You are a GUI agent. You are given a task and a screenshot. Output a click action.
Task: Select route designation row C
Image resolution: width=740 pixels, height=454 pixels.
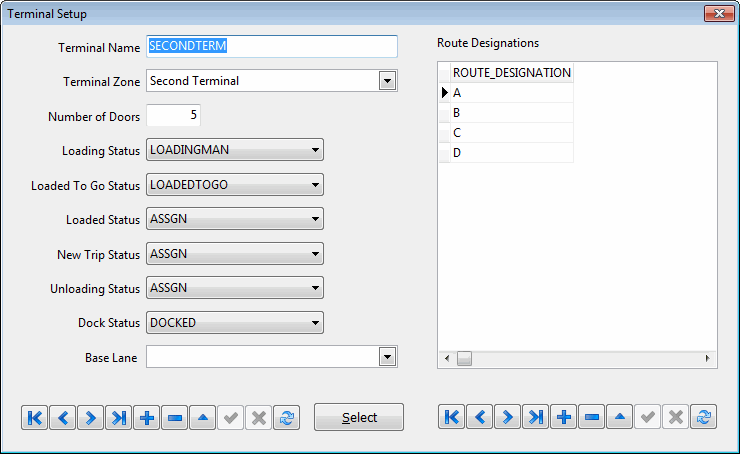pyautogui.click(x=510, y=133)
